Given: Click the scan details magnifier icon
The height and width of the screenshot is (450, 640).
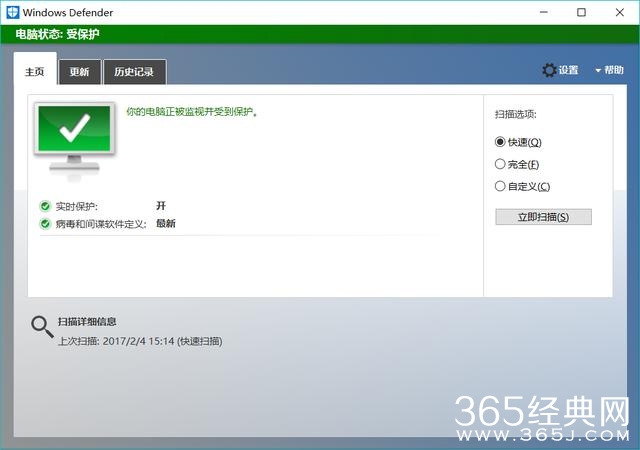Looking at the screenshot, I should tap(42, 326).
